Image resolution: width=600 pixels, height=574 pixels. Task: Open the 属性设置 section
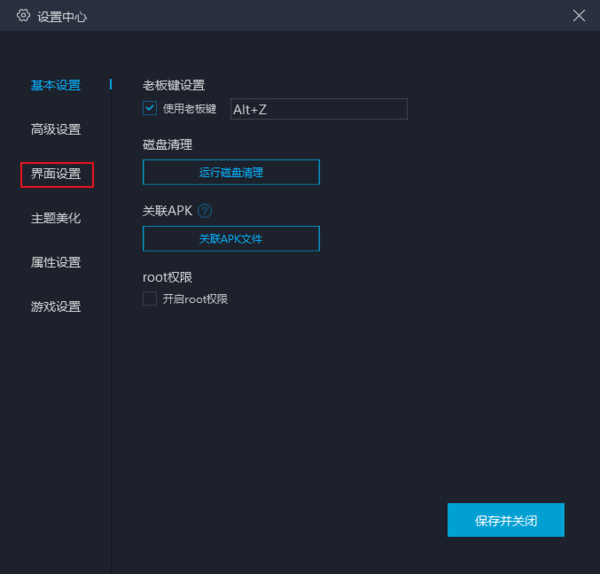pos(56,263)
